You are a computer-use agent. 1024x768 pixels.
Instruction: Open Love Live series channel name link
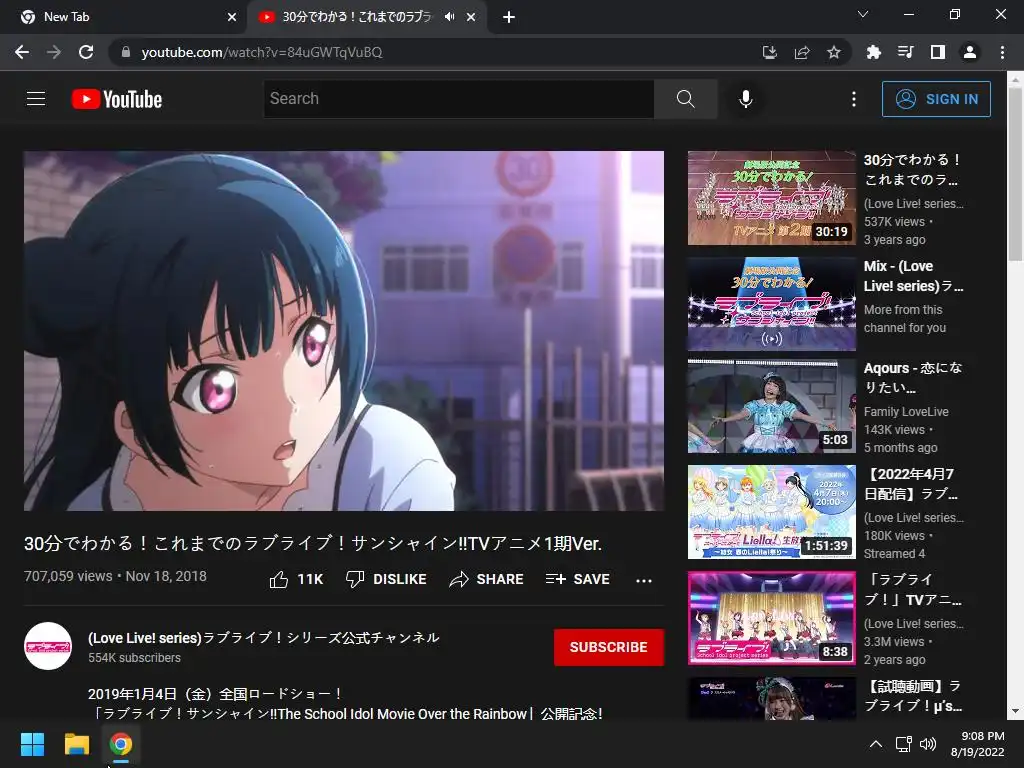(x=264, y=637)
